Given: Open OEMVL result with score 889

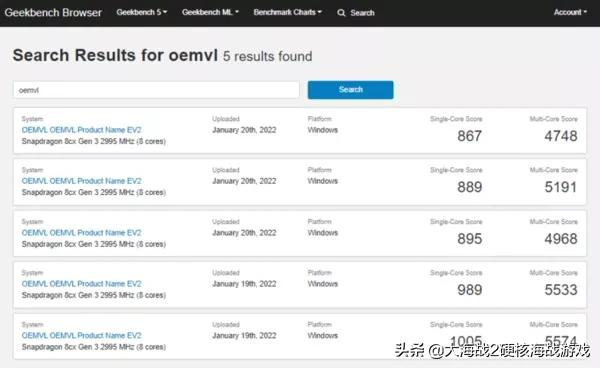Looking at the screenshot, I should (x=82, y=181).
